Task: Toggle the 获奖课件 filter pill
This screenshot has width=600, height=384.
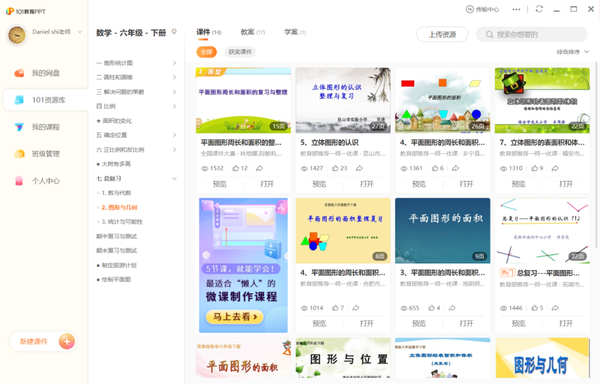Action: point(240,52)
